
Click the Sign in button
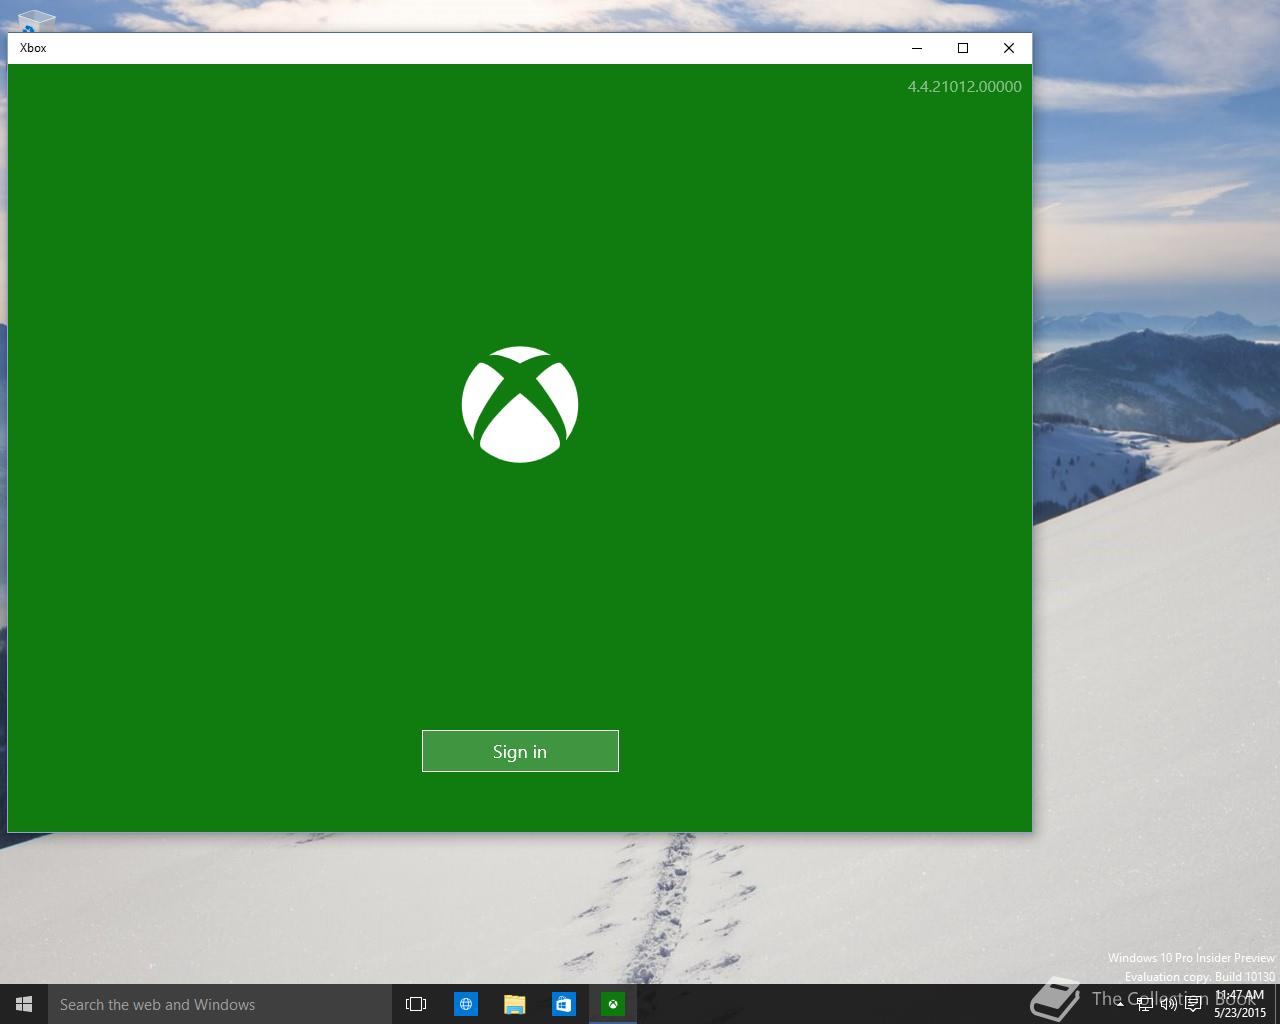coord(520,751)
